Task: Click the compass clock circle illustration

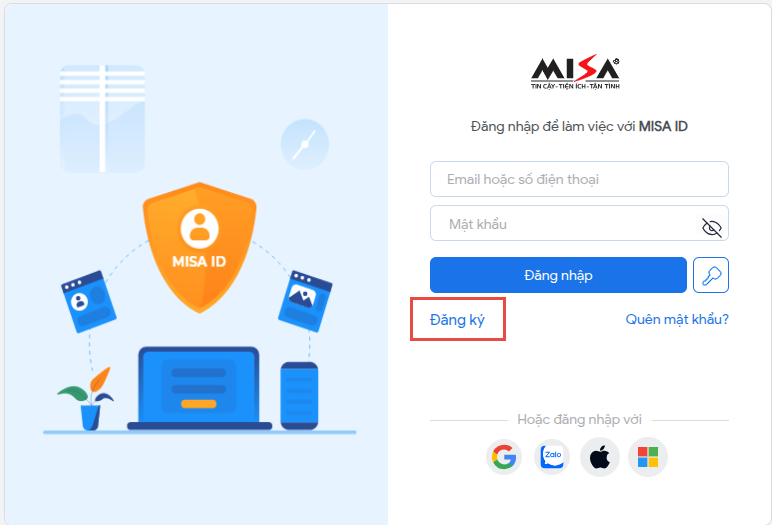Action: pos(305,144)
